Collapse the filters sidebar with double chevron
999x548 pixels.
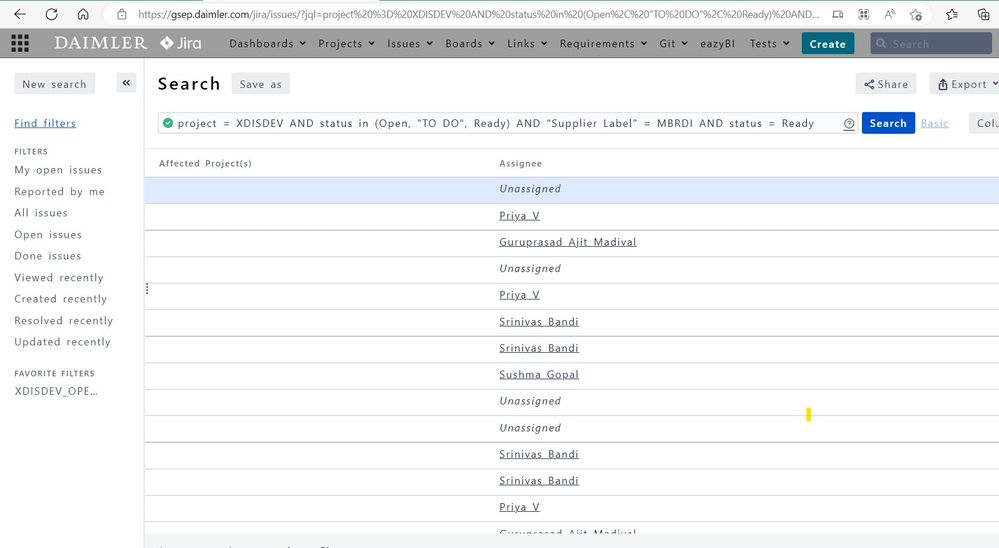[x=126, y=83]
